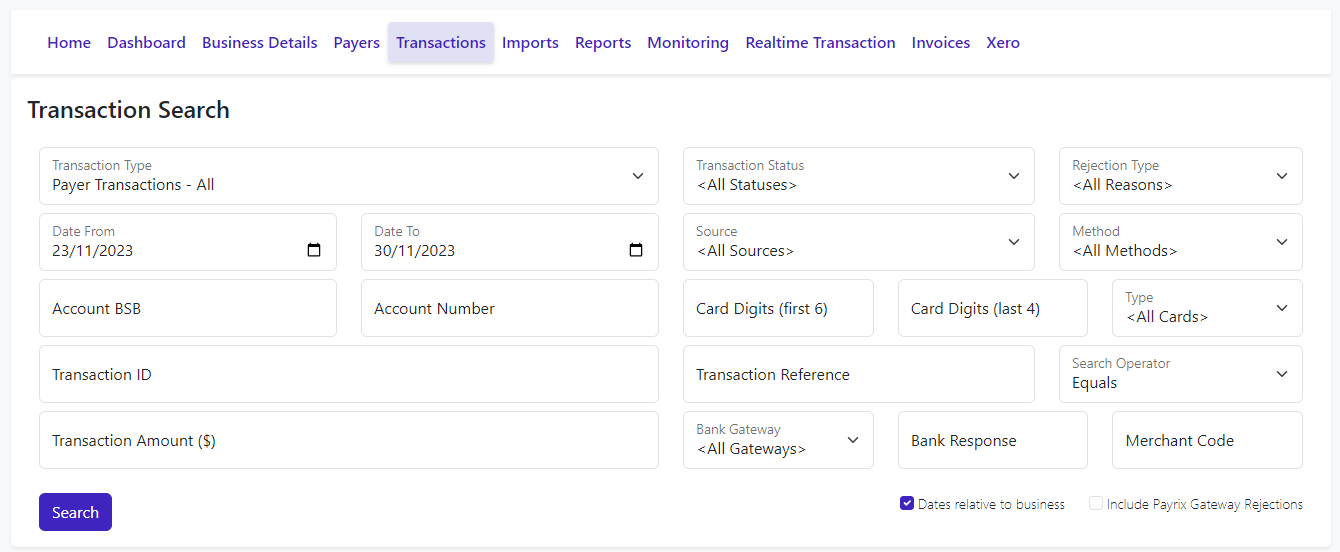Expand the Search Operator dropdown
Image resolution: width=1340 pixels, height=552 pixels.
coord(1180,374)
